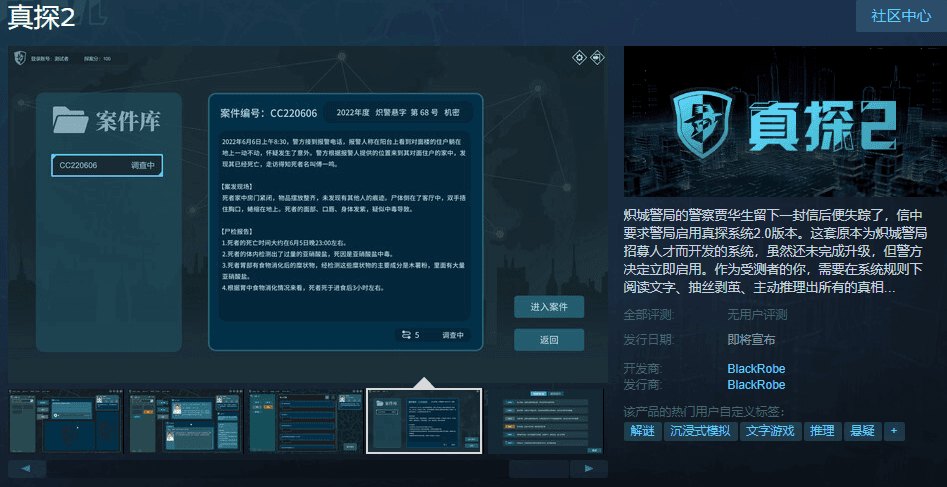The height and width of the screenshot is (487, 947).
Task: Click the swap arrows icon beside 5
Action: tap(406, 335)
